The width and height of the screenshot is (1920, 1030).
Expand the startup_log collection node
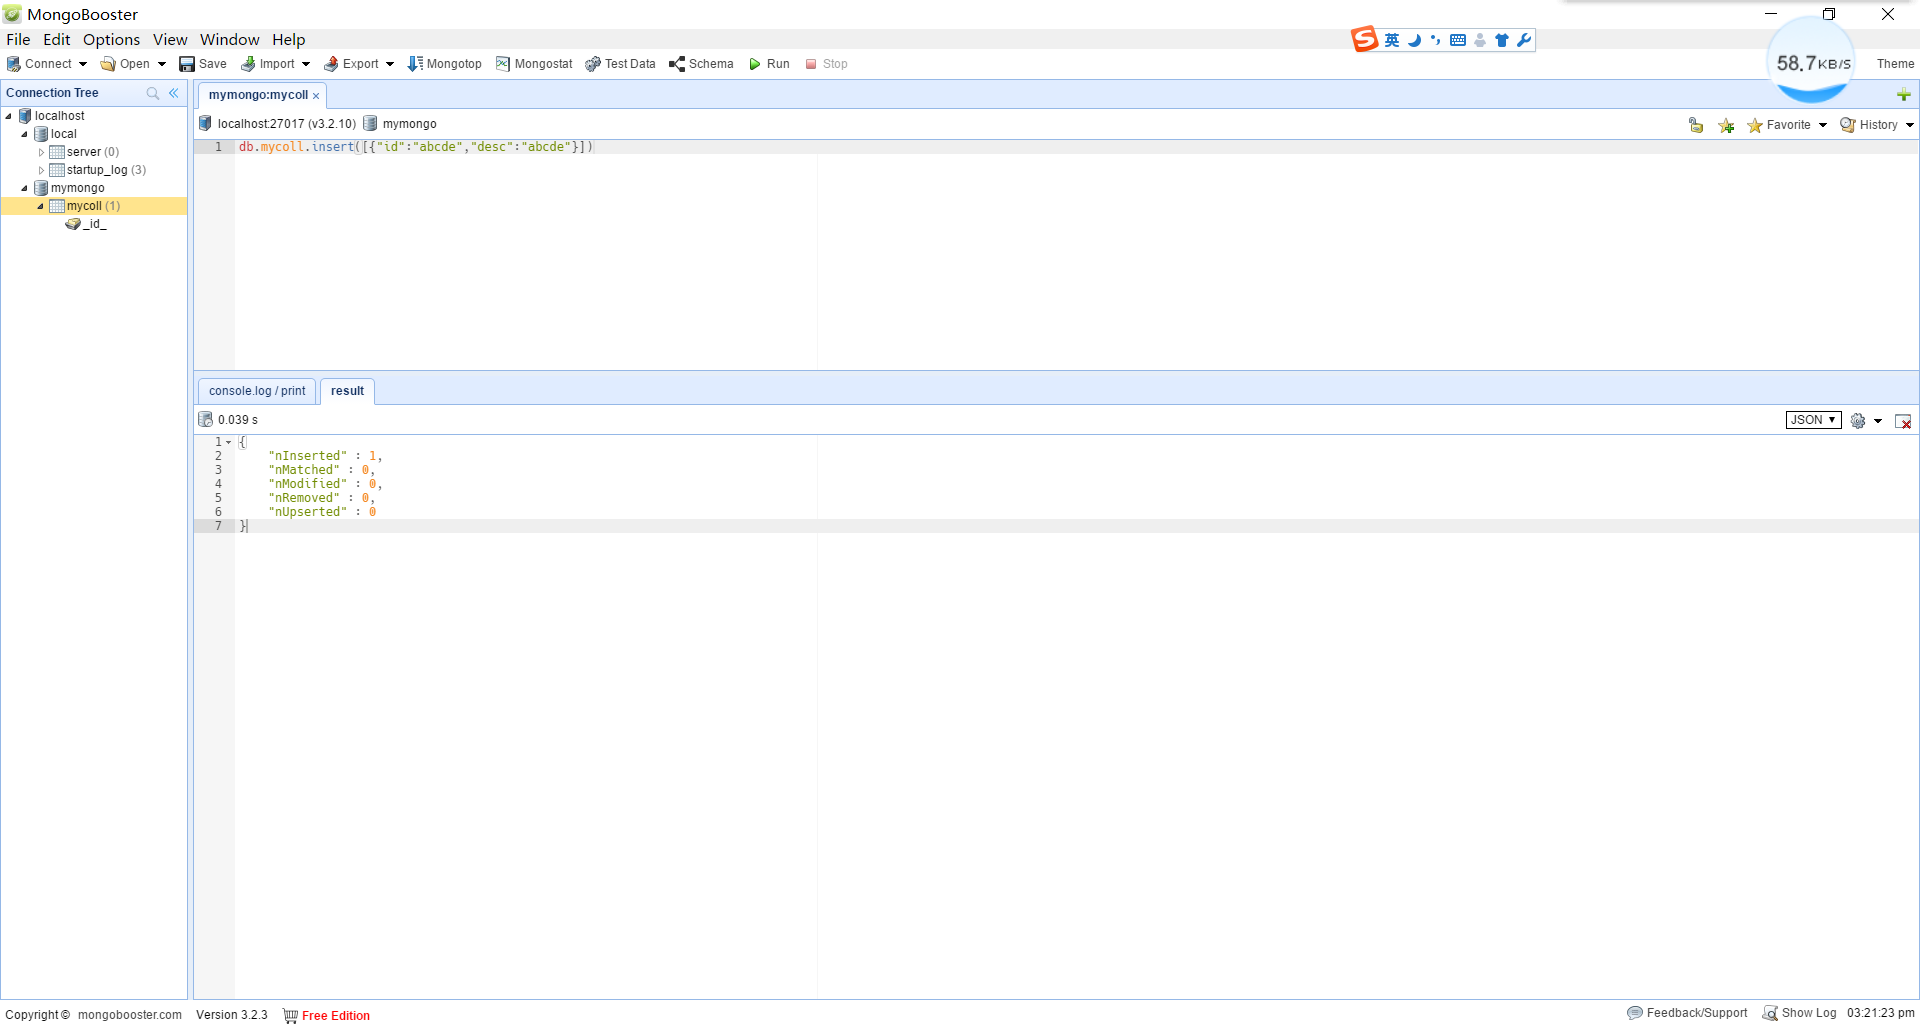(x=41, y=170)
